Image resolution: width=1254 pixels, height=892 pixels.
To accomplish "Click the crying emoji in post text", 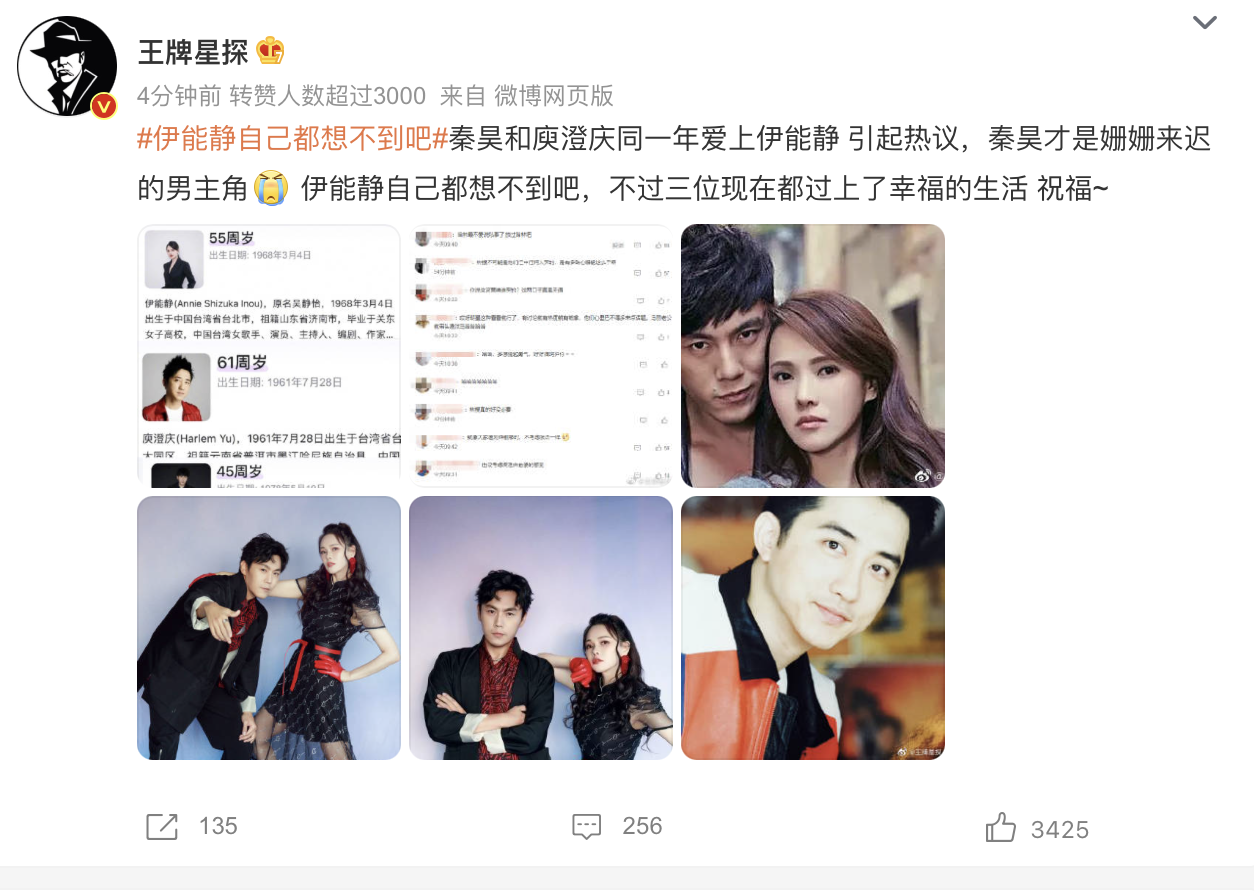I will (270, 187).
